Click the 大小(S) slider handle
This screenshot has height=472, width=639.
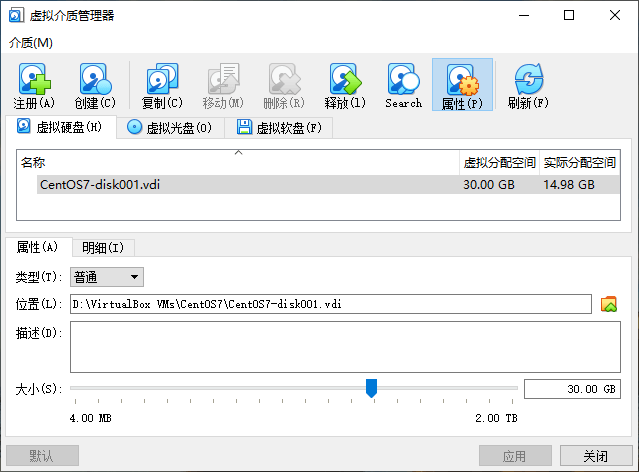click(371, 388)
